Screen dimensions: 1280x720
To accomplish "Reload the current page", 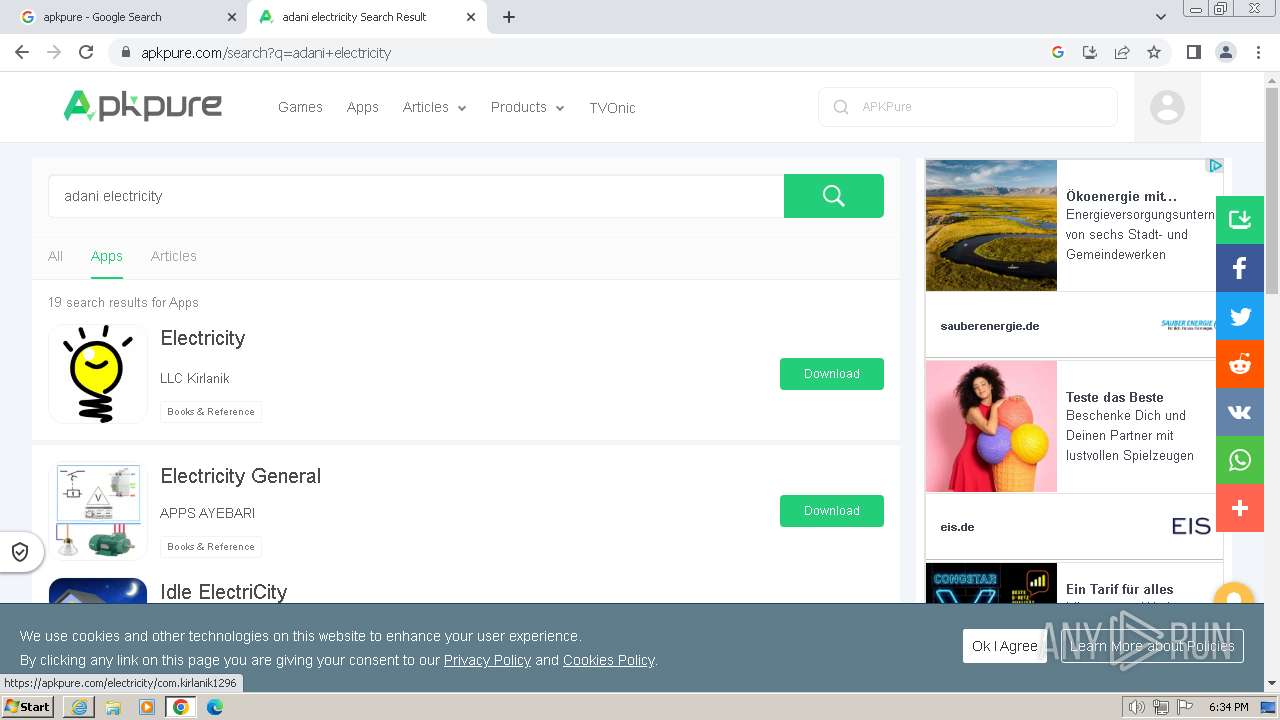I will (86, 52).
